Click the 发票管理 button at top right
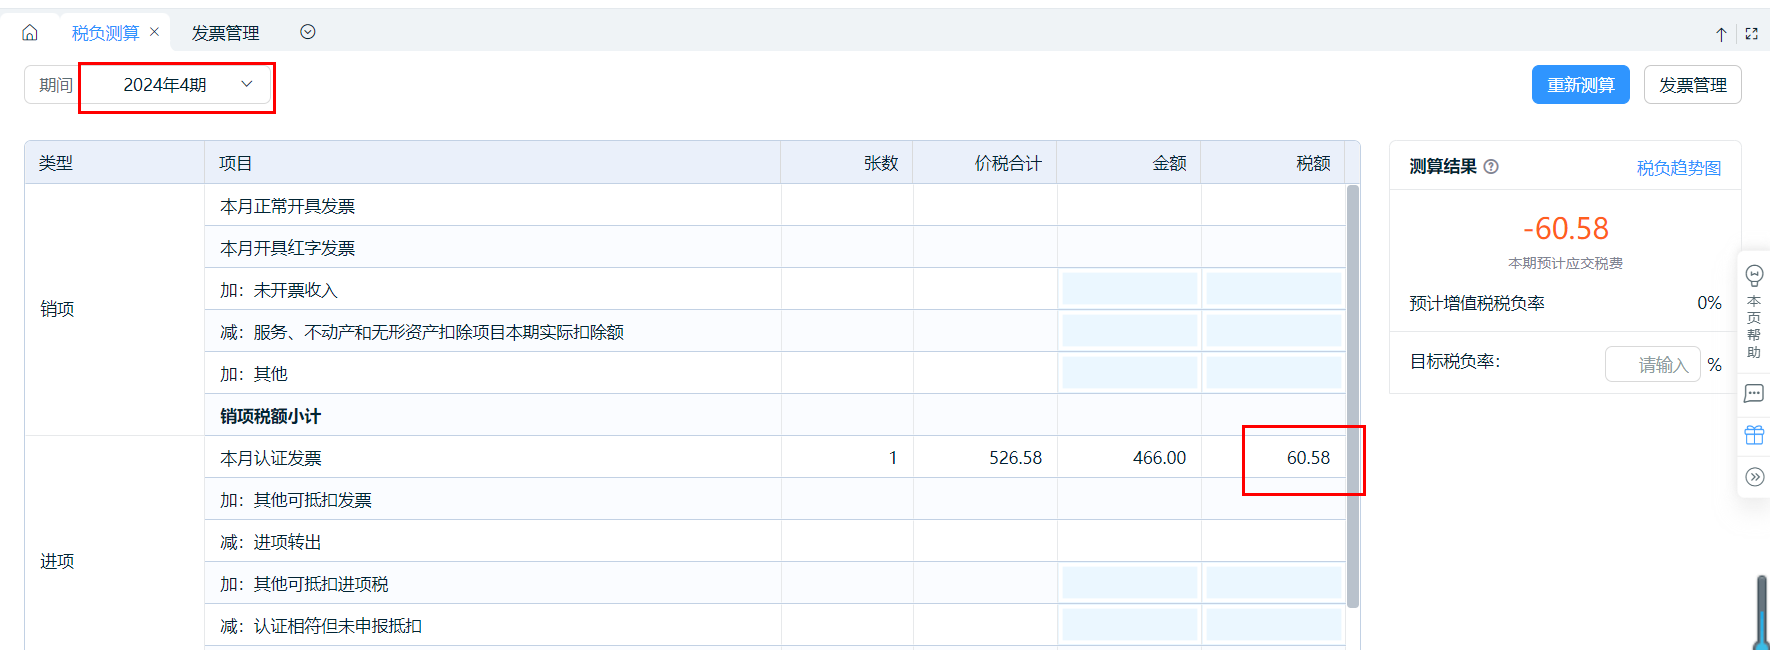 coord(1692,85)
